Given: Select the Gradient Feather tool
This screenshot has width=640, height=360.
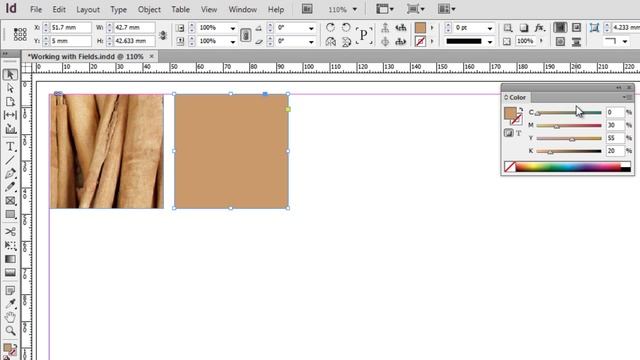Looking at the screenshot, I should click(10, 273).
